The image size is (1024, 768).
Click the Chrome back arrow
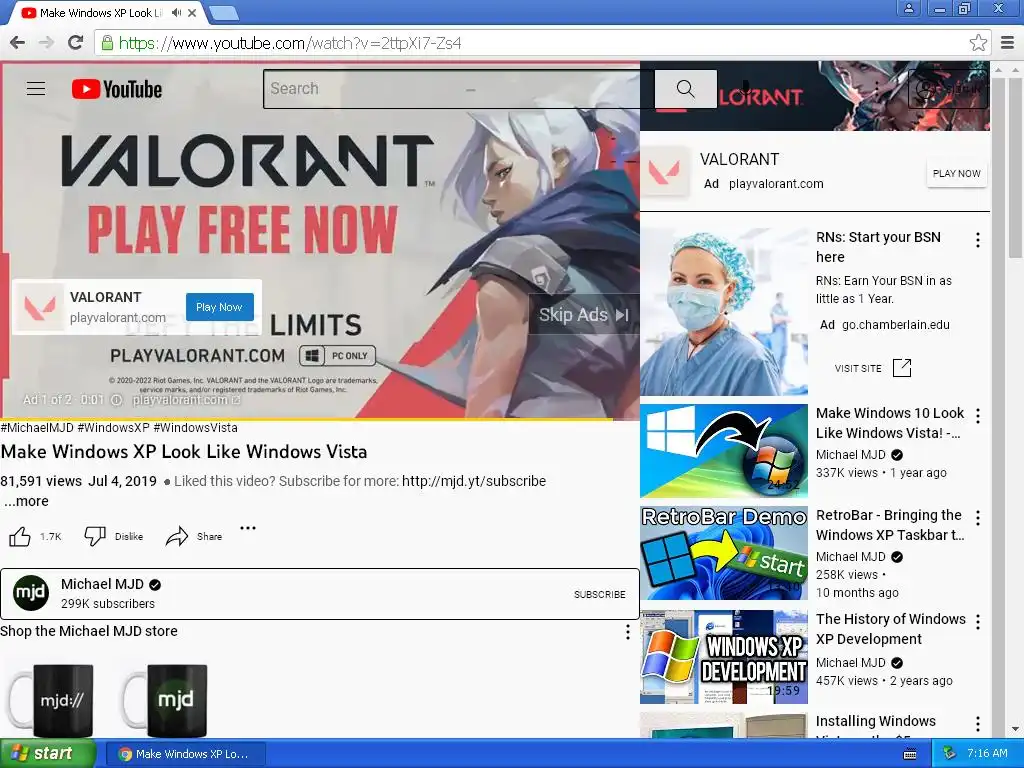point(18,43)
